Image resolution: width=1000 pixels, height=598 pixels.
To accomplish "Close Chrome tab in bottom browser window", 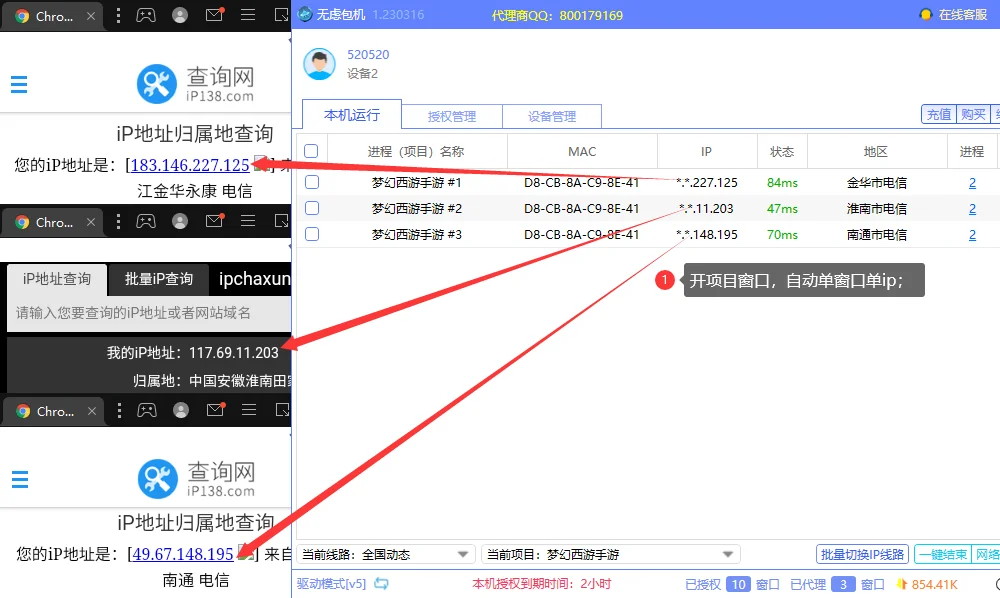I will click(92, 411).
